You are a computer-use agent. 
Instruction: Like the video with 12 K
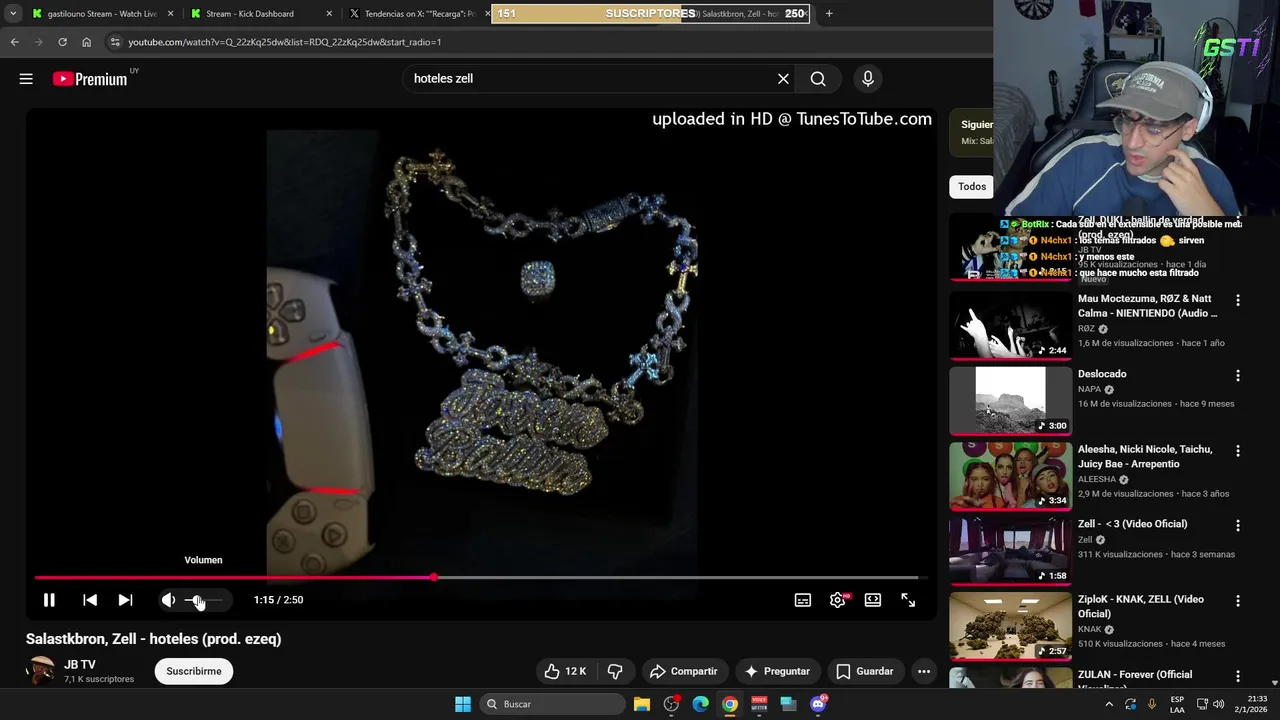(x=565, y=671)
